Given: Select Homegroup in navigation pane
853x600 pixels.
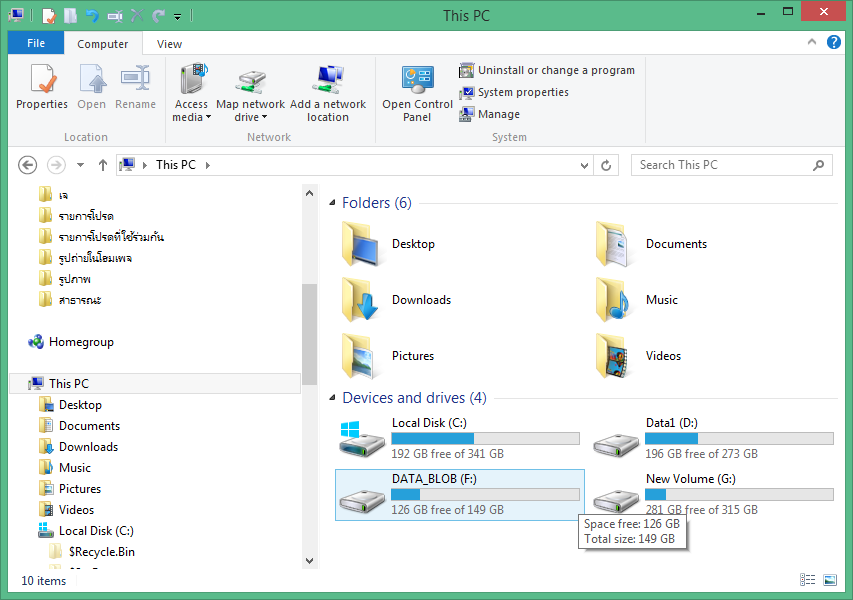Looking at the screenshot, I should 71,342.
